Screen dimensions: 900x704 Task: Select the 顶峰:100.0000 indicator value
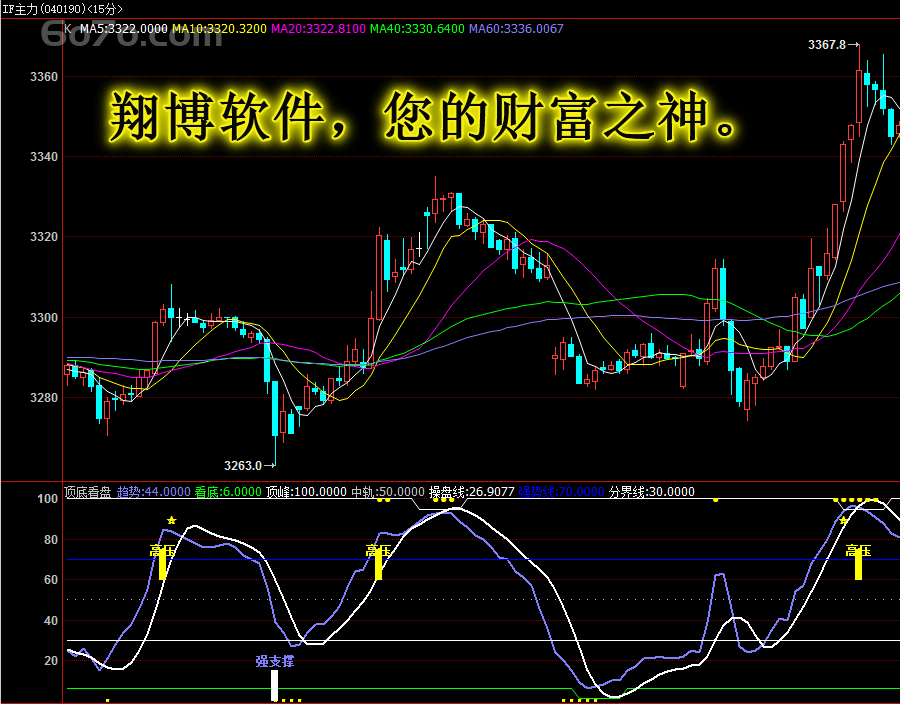click(306, 492)
